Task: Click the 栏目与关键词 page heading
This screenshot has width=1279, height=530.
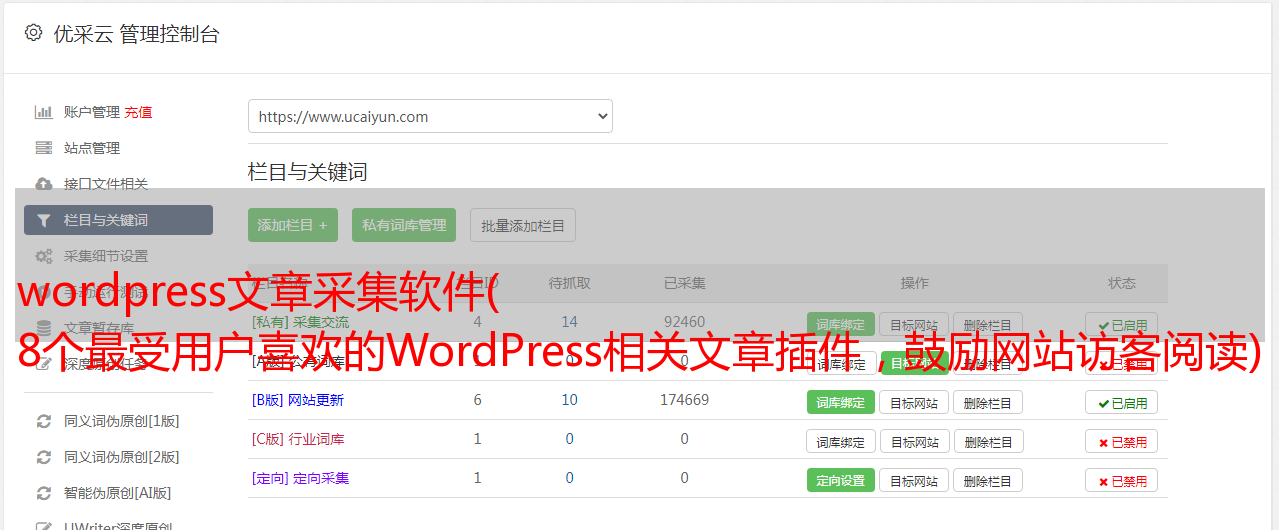Action: [308, 172]
